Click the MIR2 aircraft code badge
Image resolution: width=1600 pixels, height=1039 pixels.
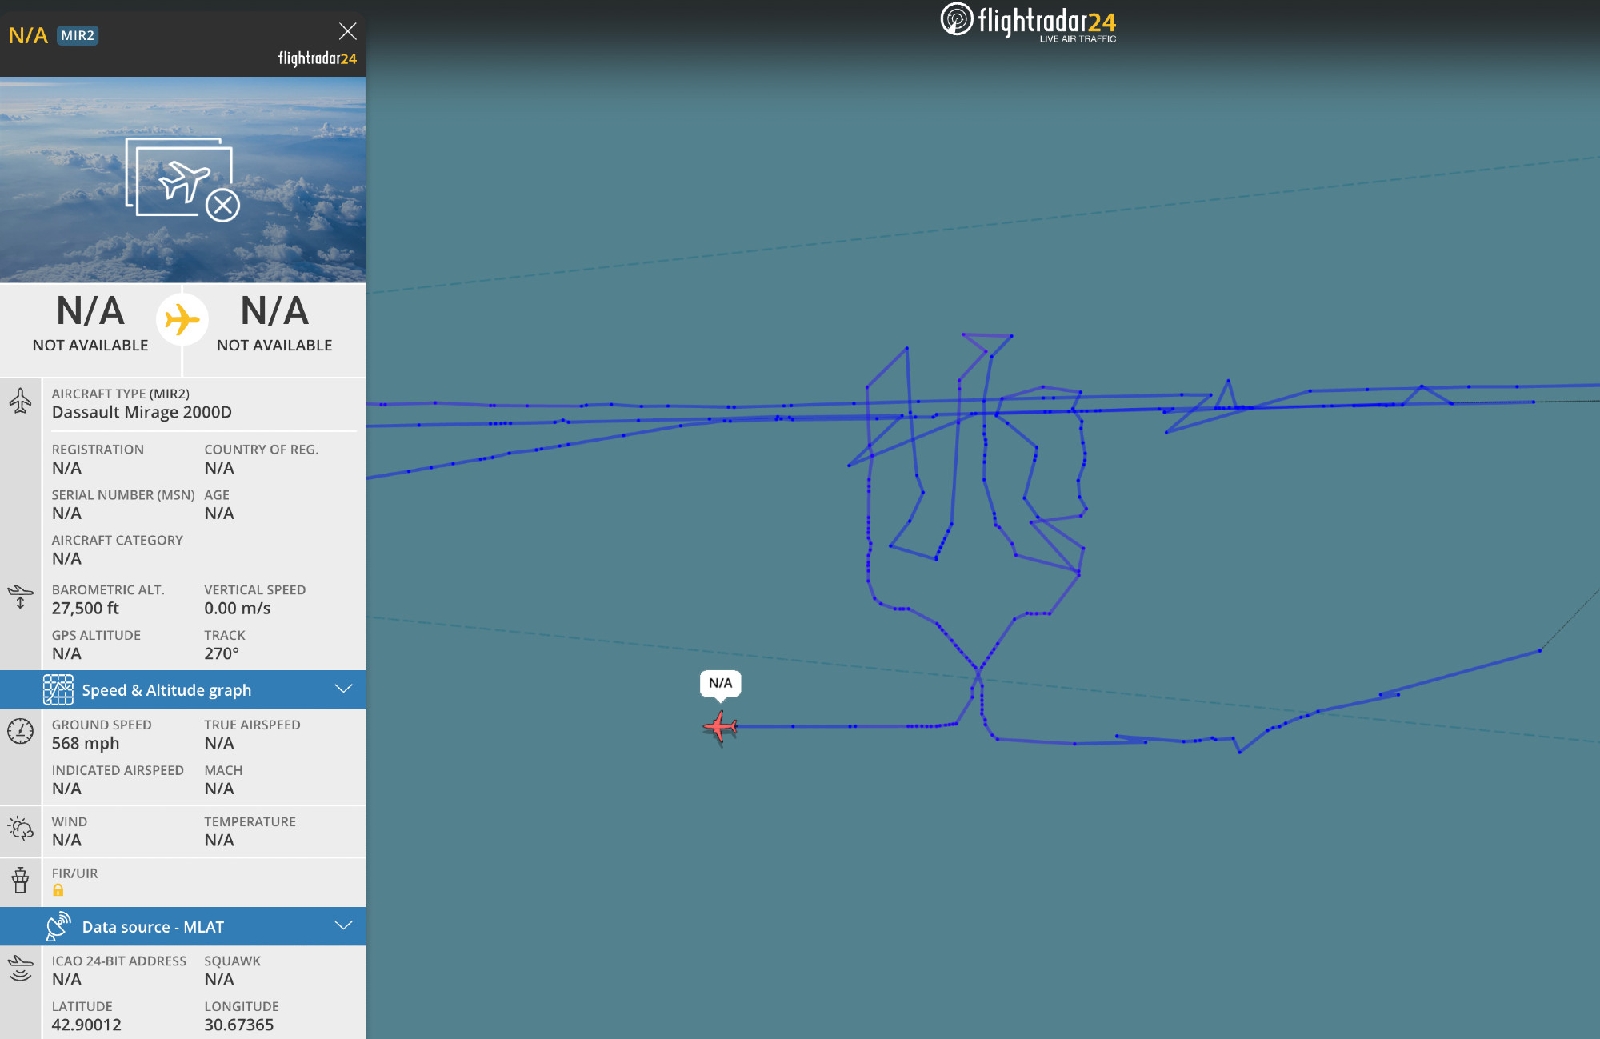77,35
